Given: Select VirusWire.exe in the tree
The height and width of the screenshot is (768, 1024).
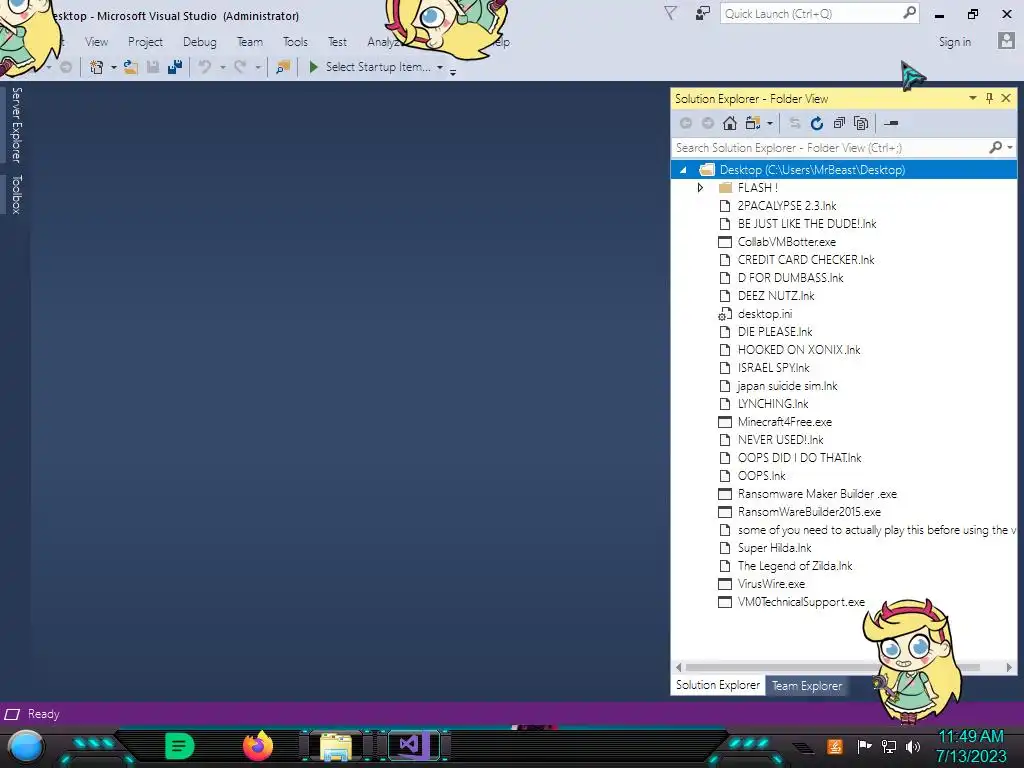Looking at the screenshot, I should (771, 584).
